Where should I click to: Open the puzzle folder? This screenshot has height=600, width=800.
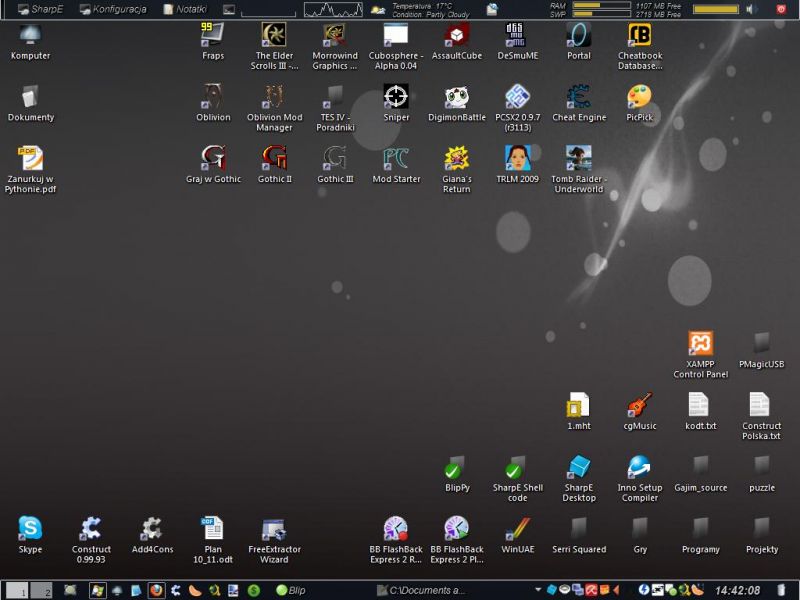tap(761, 473)
